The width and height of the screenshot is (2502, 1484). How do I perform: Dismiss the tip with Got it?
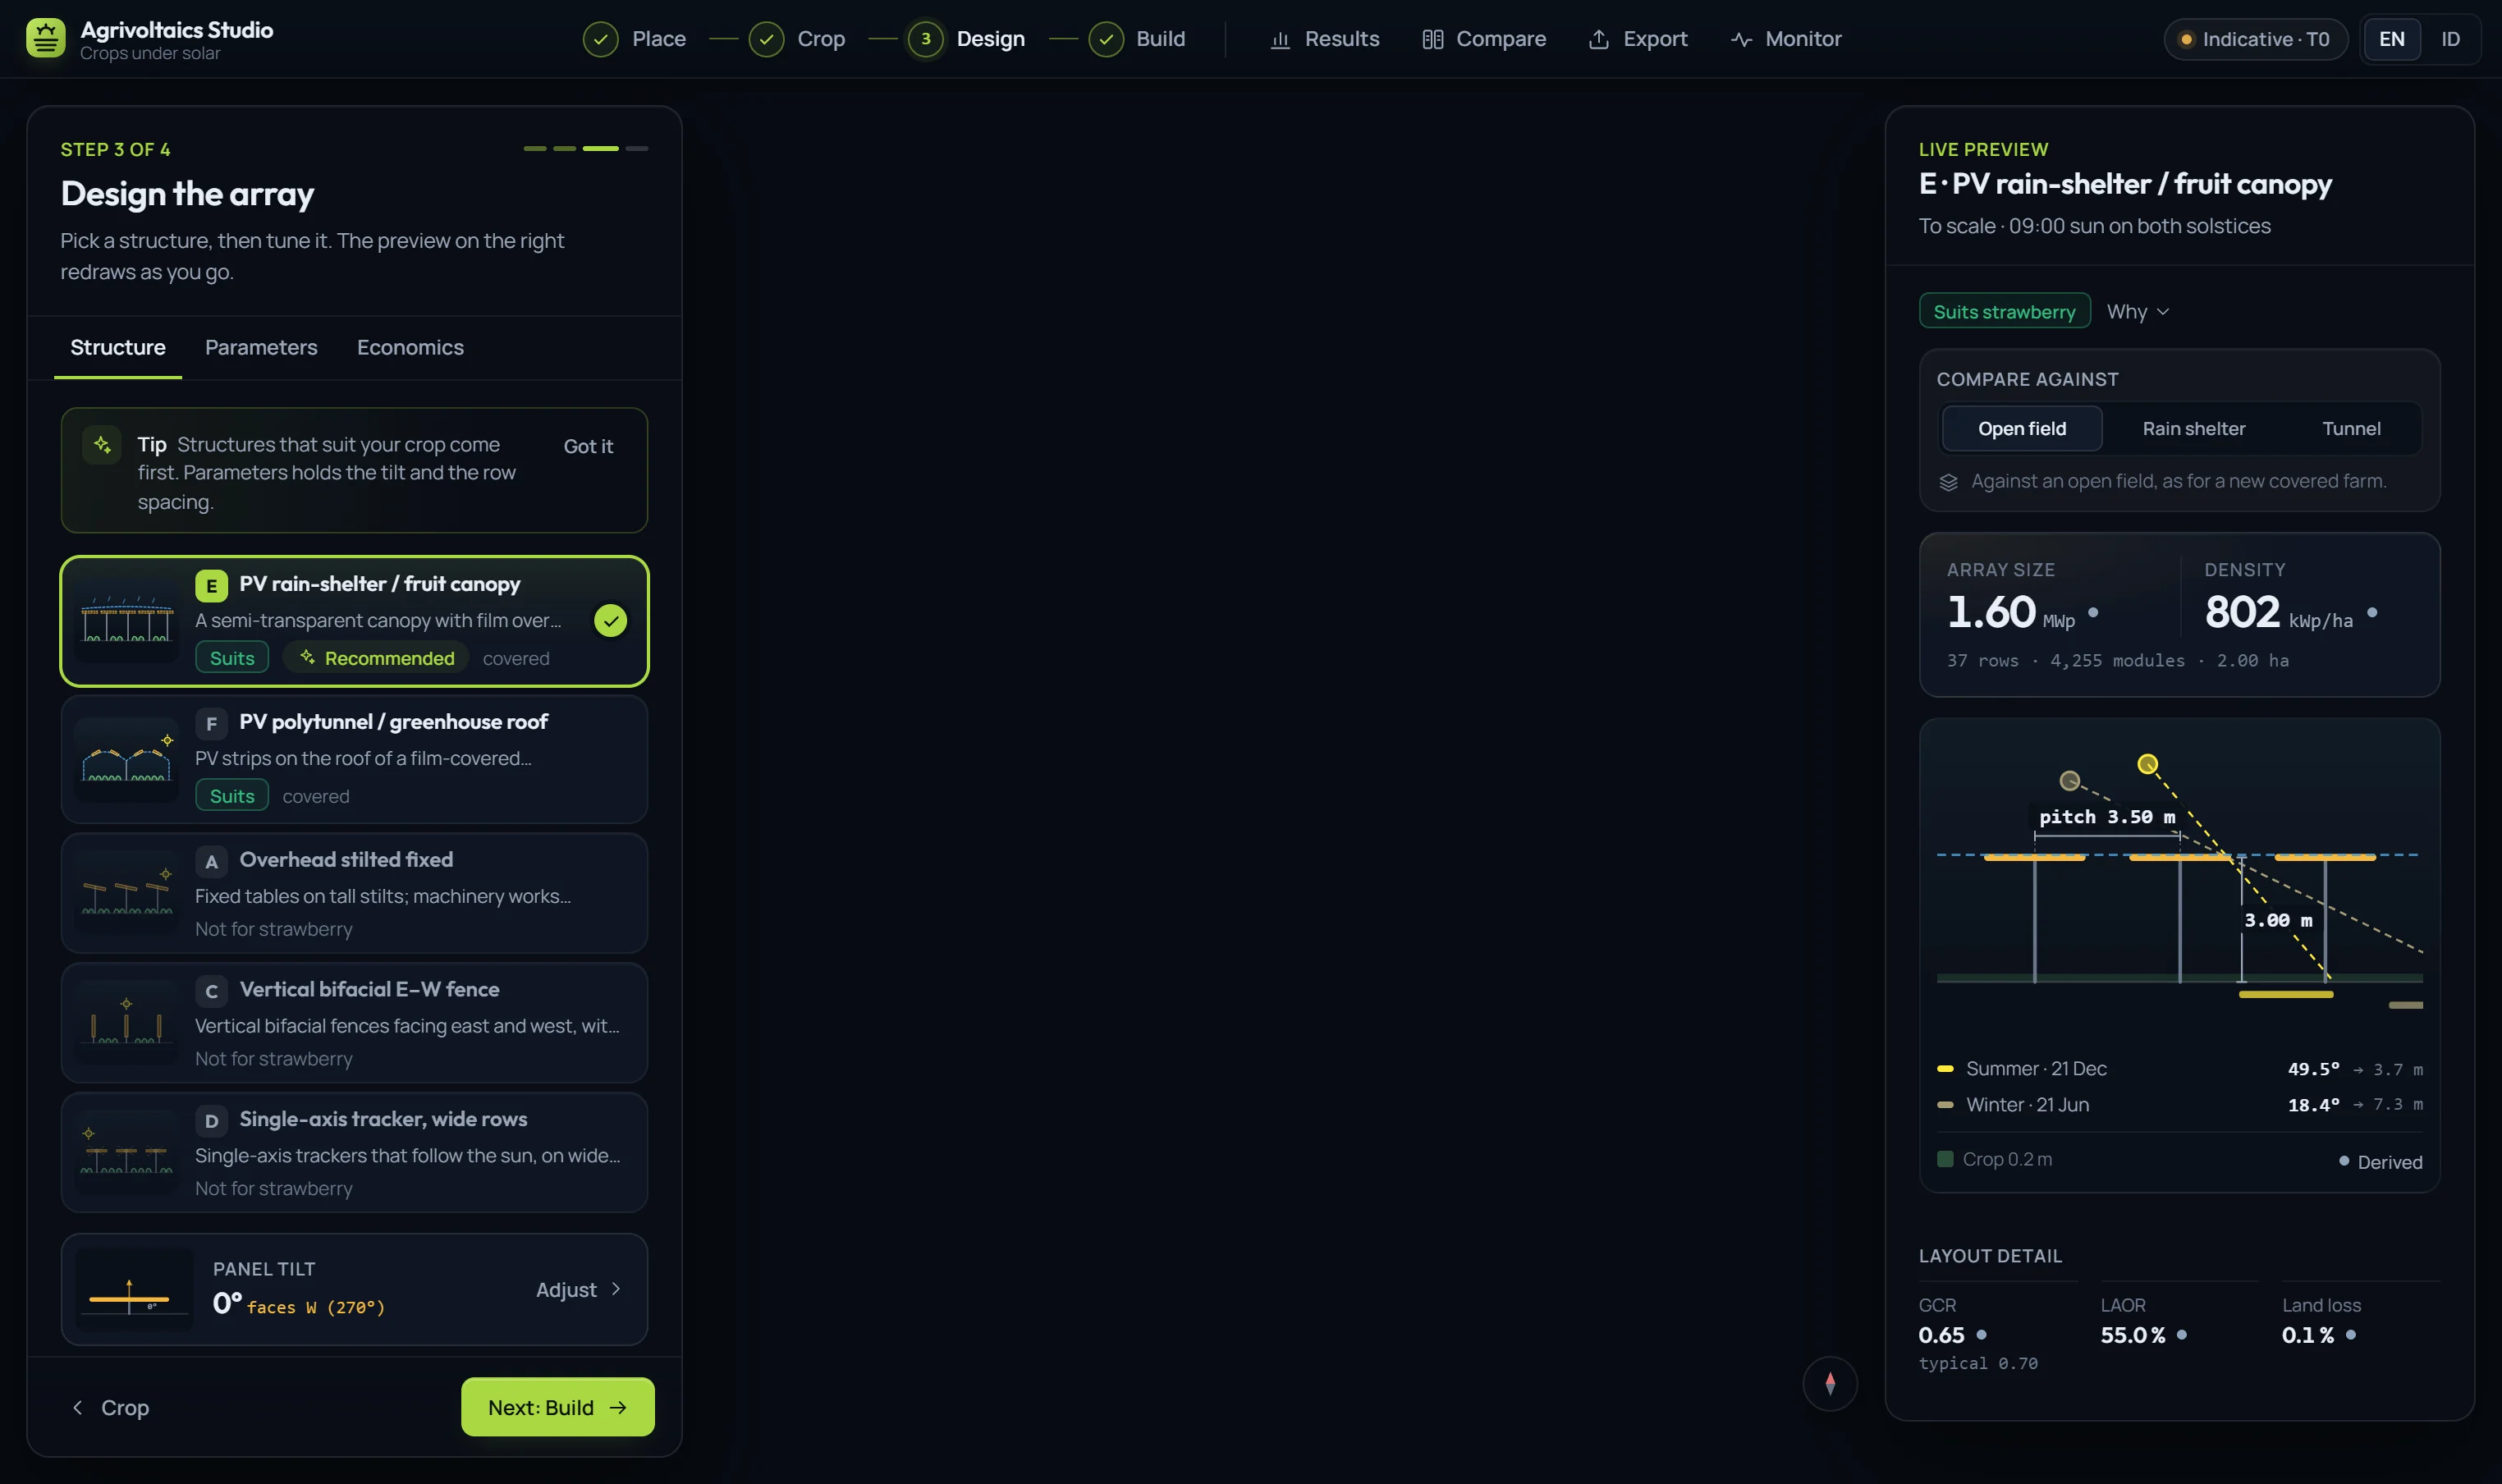click(588, 446)
